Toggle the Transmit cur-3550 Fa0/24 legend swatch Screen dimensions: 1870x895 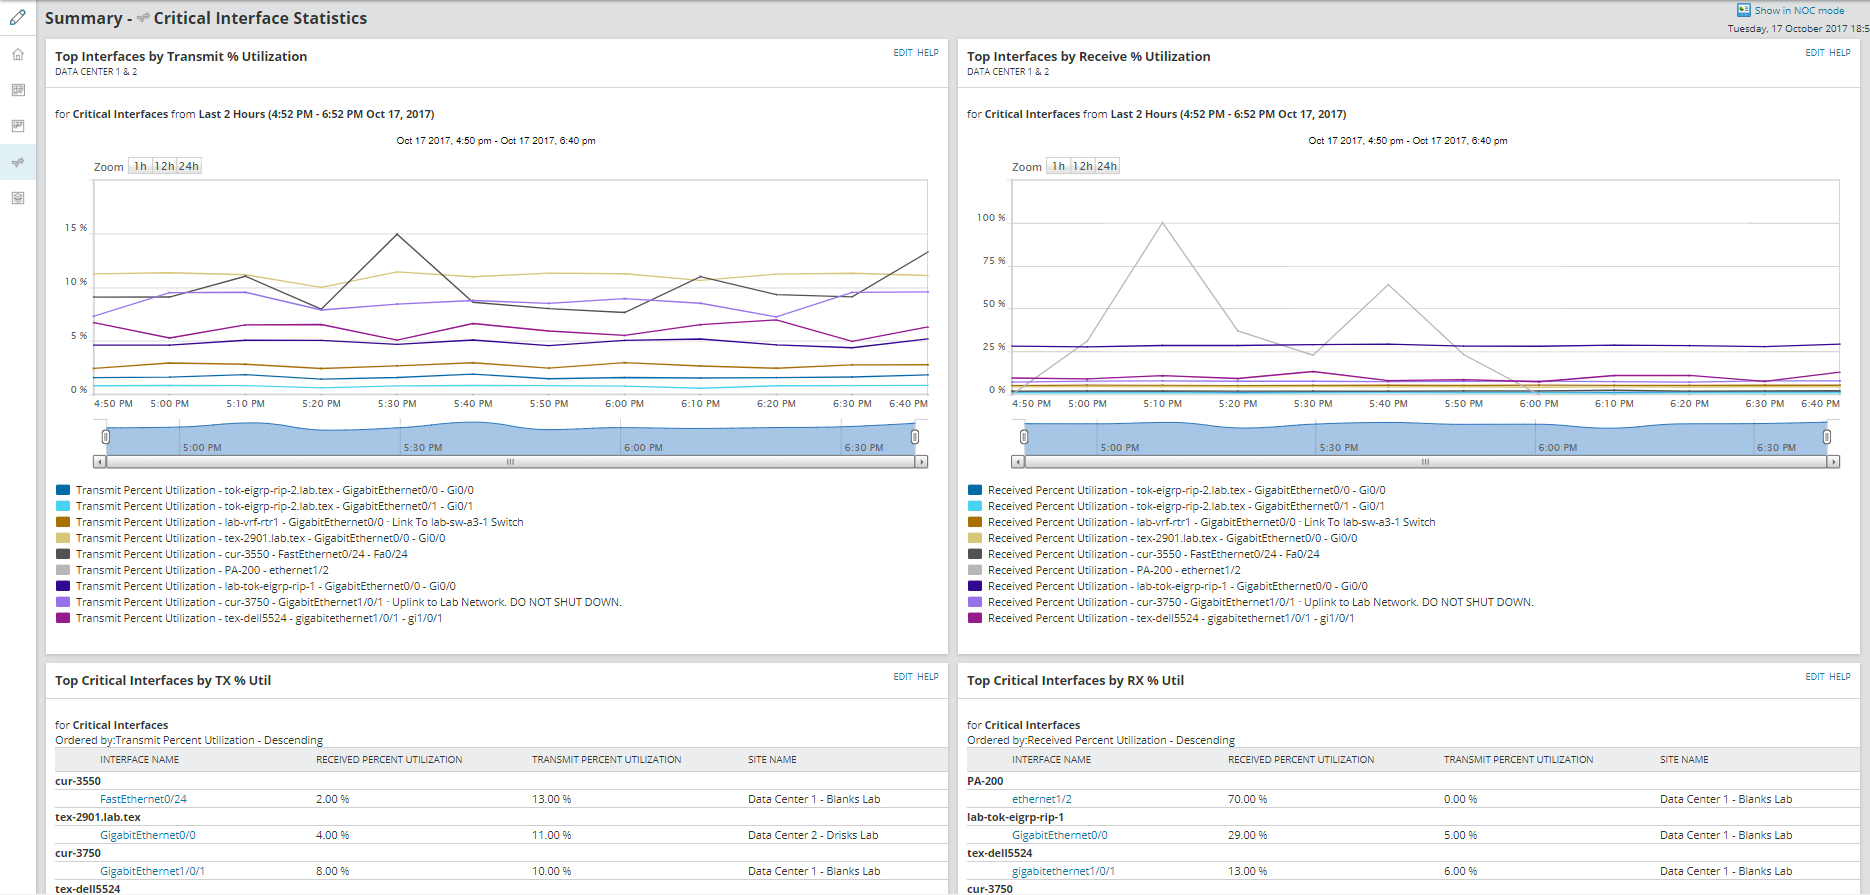[x=63, y=554]
